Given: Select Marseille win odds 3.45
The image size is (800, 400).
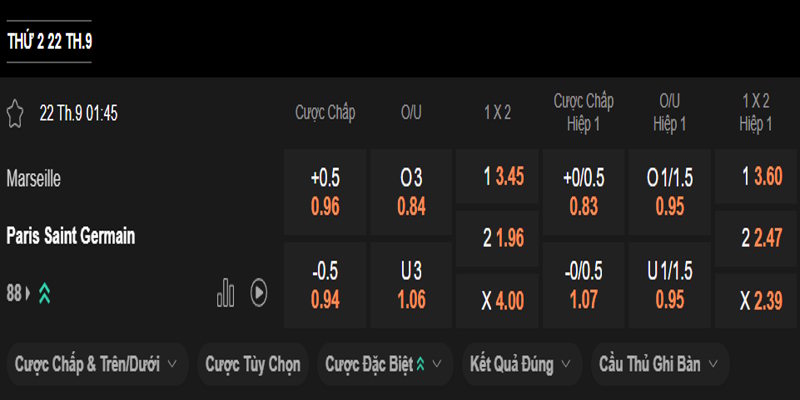Looking at the screenshot, I should point(497,177).
